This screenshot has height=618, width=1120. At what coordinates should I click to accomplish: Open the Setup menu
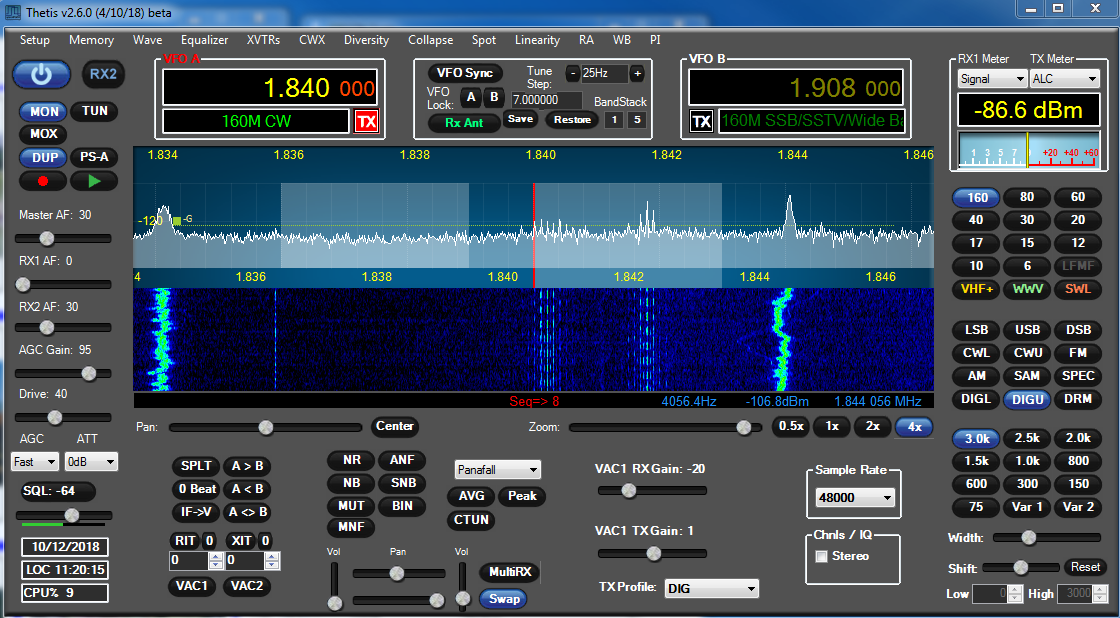click(x=34, y=40)
